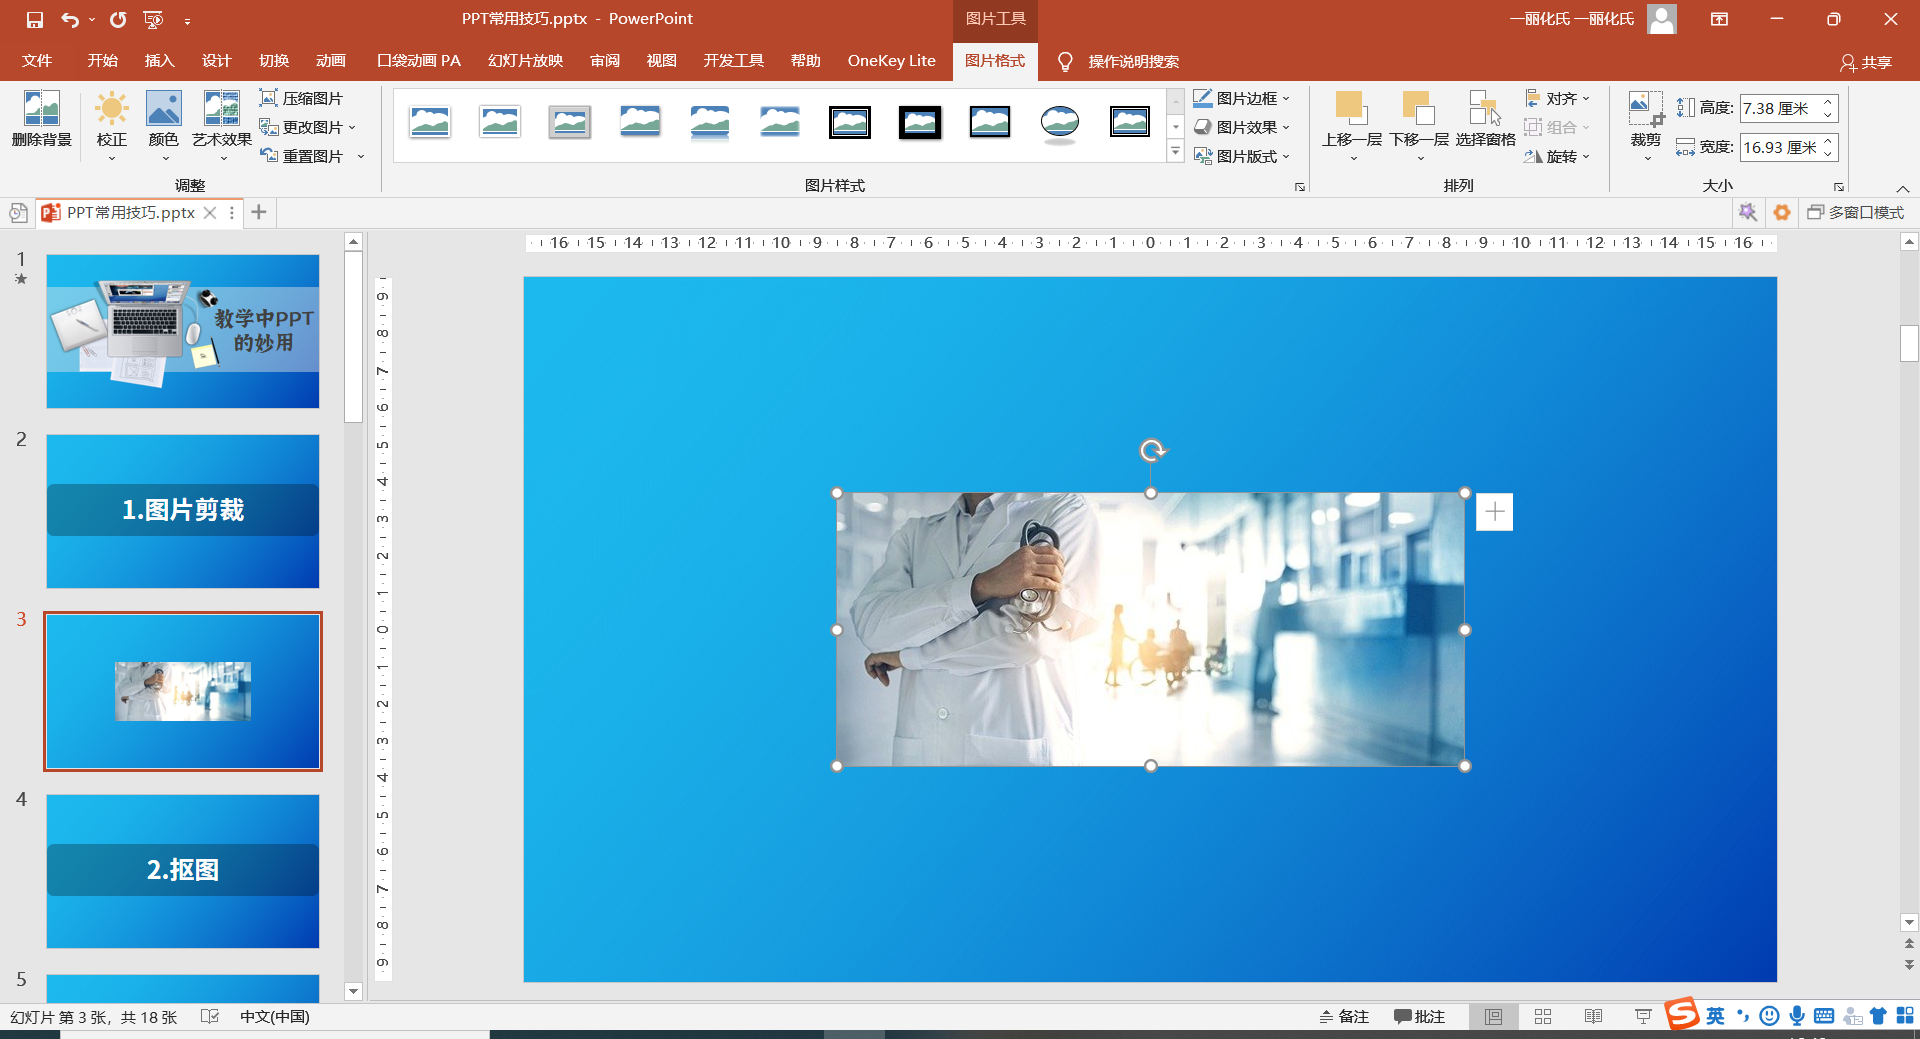
Task: Switch to Animations (动画) tab
Action: [x=331, y=61]
